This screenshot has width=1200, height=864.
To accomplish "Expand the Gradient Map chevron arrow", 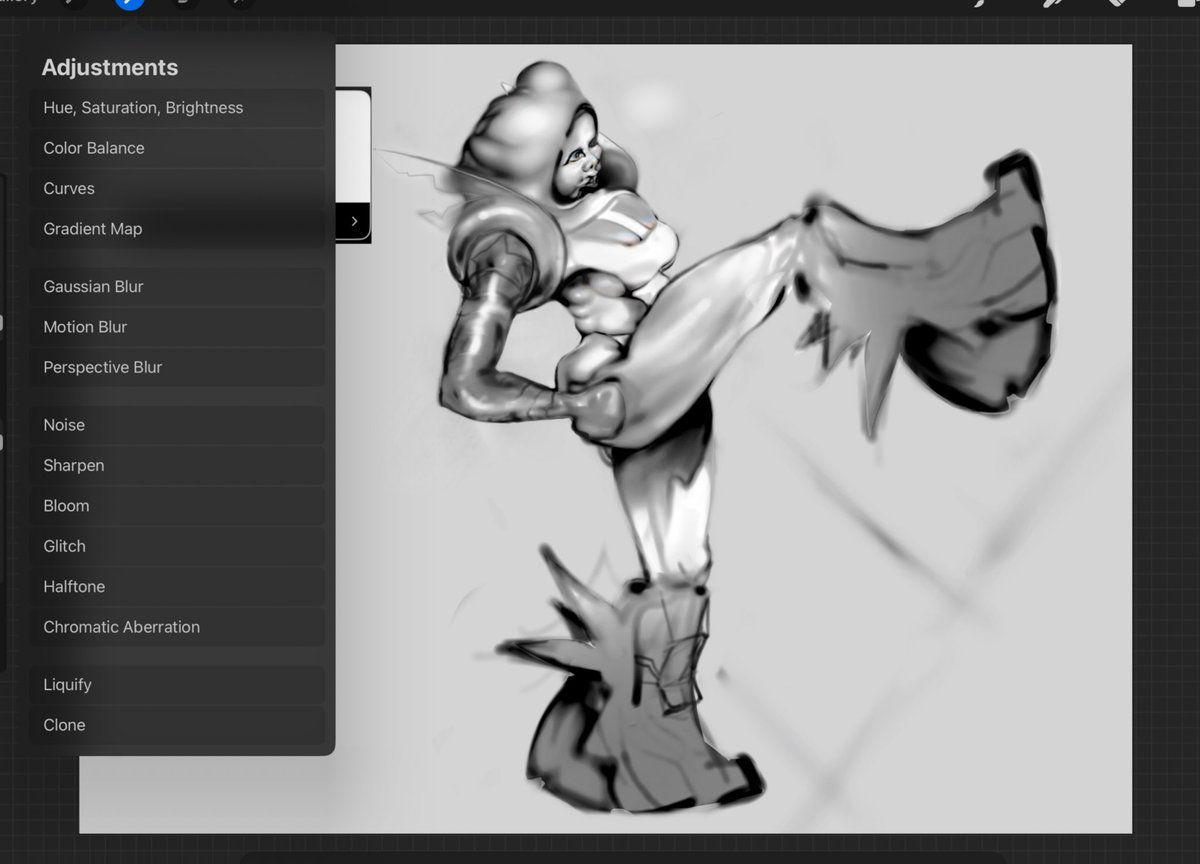I will [352, 221].
